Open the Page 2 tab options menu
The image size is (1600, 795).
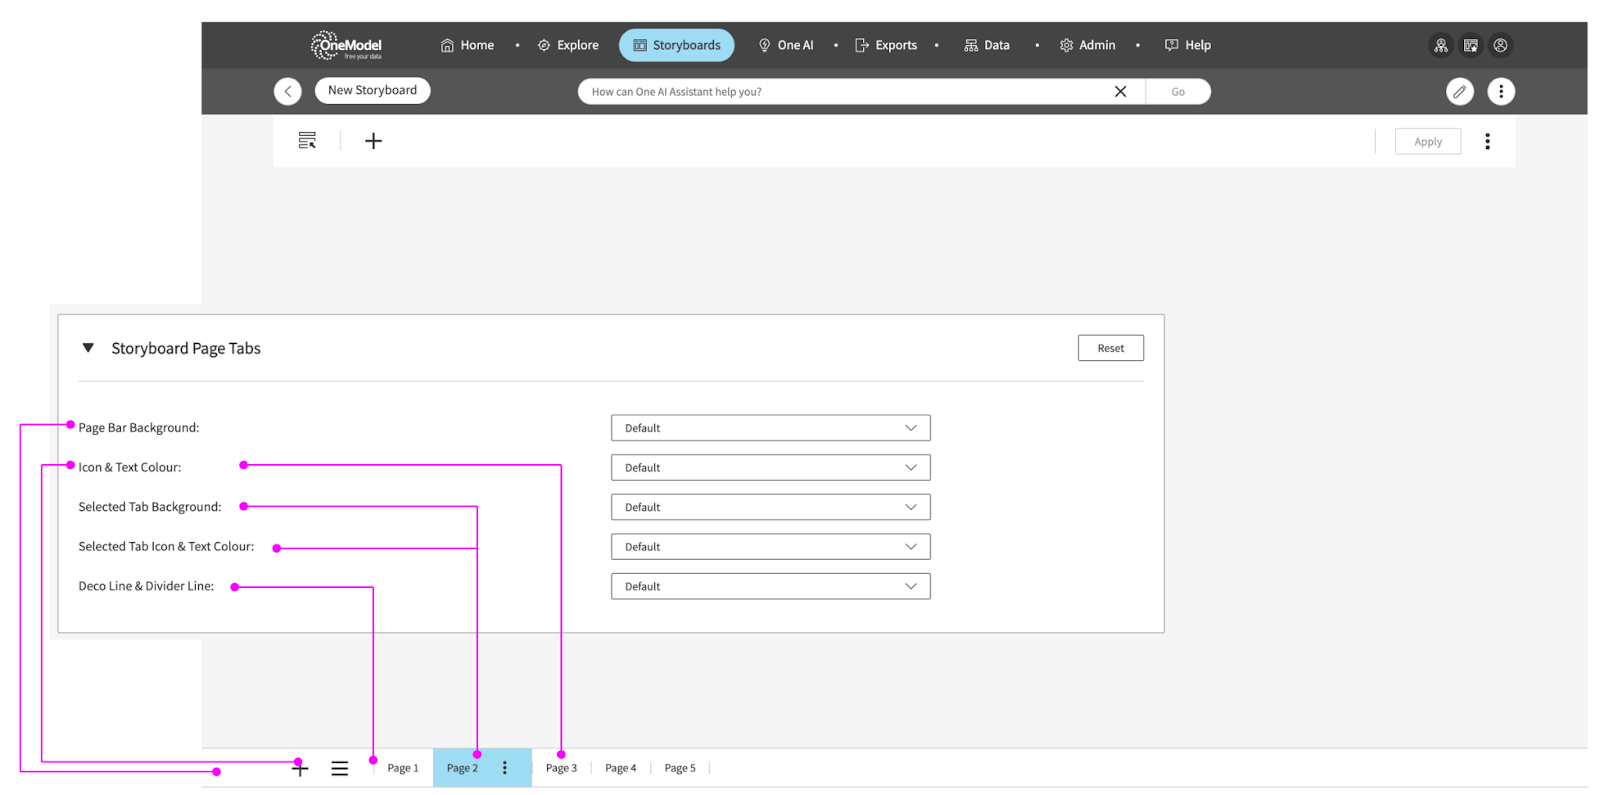[505, 768]
